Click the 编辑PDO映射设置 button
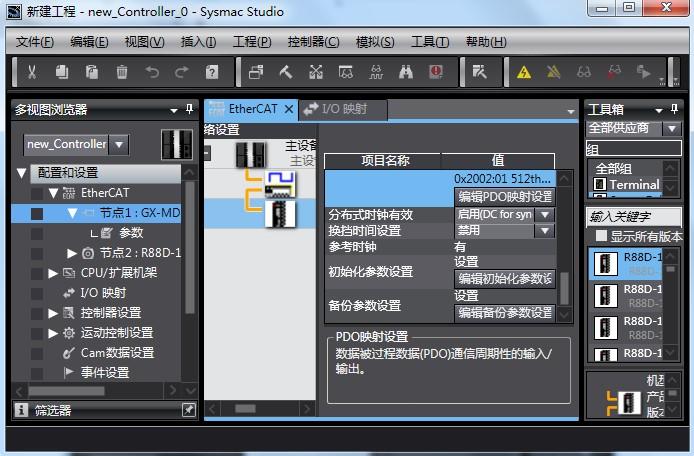This screenshot has width=694, height=456. pyautogui.click(x=505, y=196)
